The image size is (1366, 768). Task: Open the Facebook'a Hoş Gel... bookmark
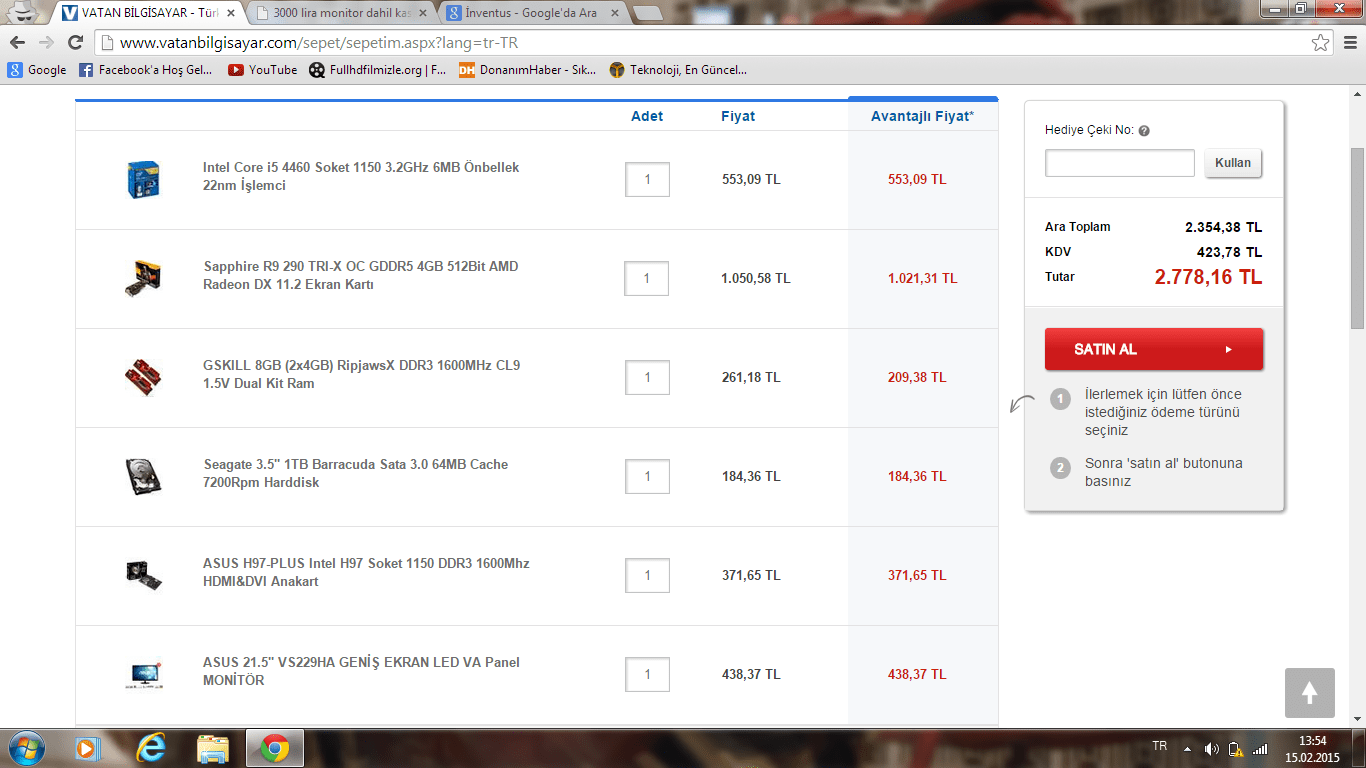pyautogui.click(x=146, y=70)
